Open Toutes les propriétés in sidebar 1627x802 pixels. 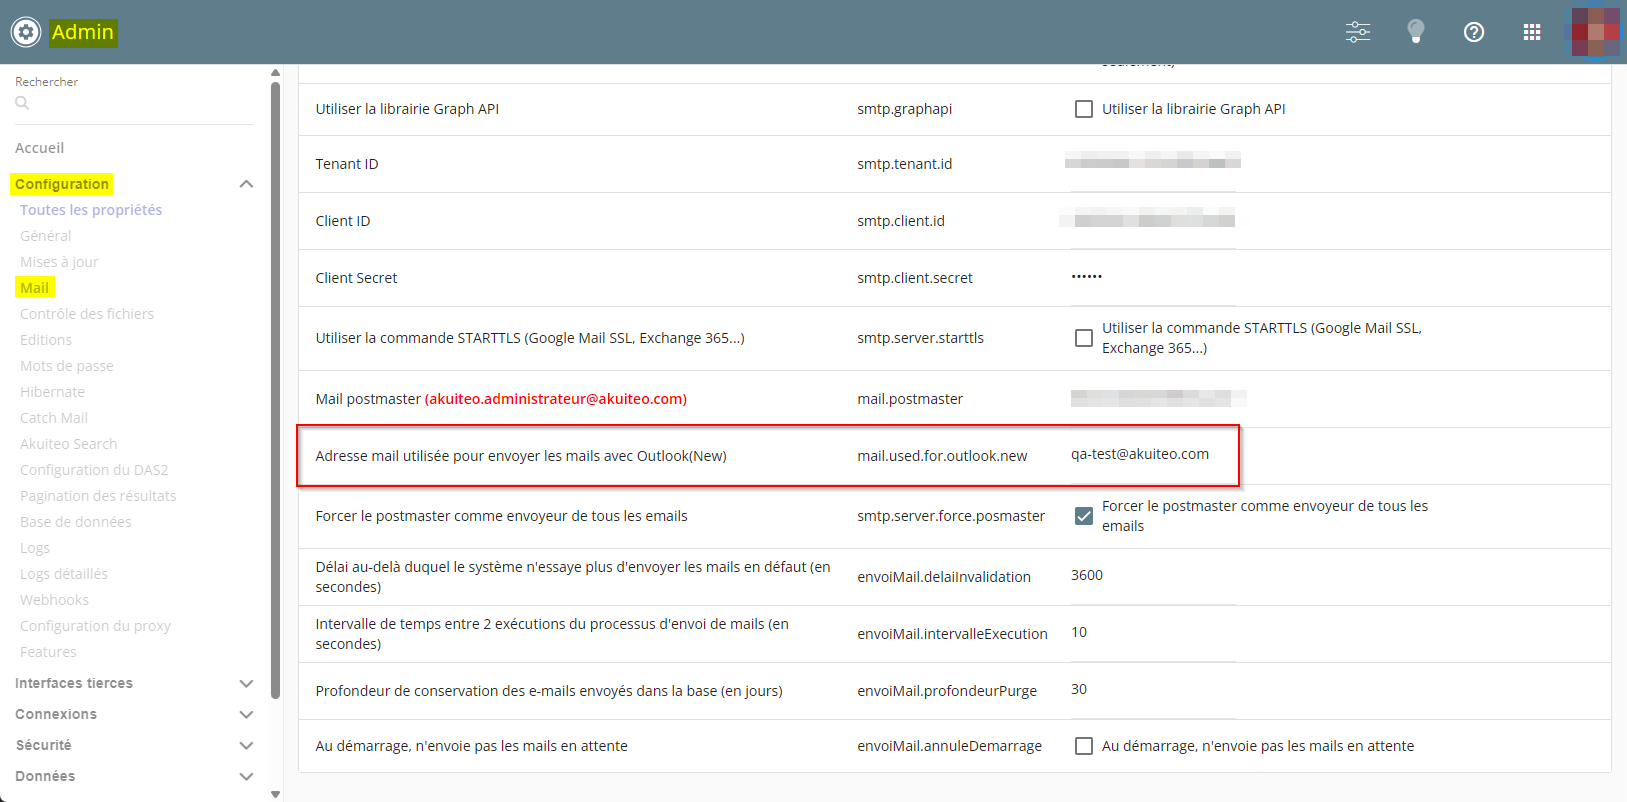[x=91, y=210]
